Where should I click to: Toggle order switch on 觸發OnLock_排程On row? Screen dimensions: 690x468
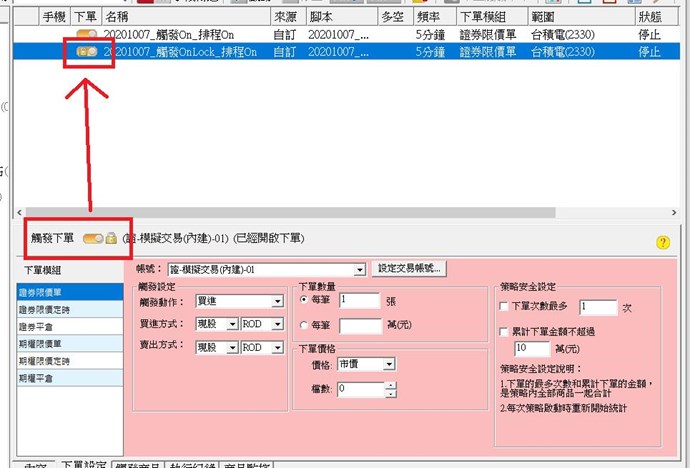pyautogui.click(x=86, y=51)
